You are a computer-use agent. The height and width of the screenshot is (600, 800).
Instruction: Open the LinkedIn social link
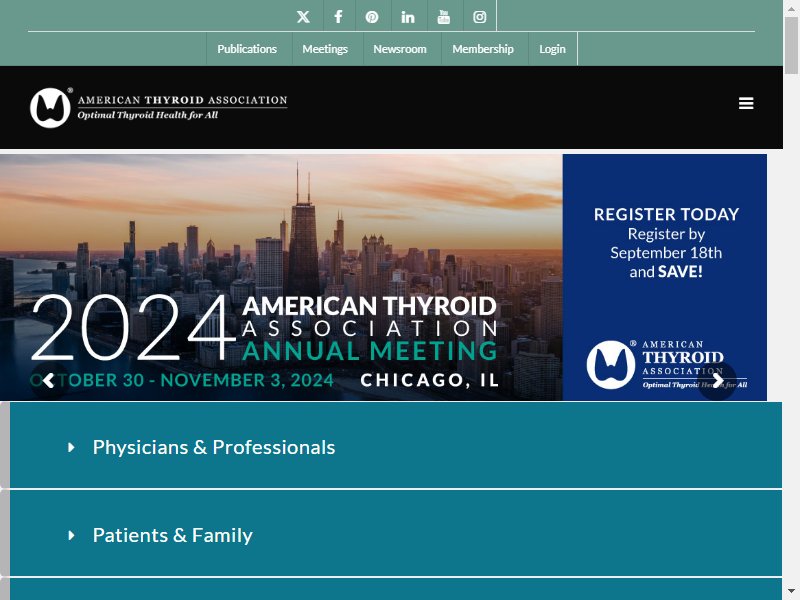(x=408, y=17)
